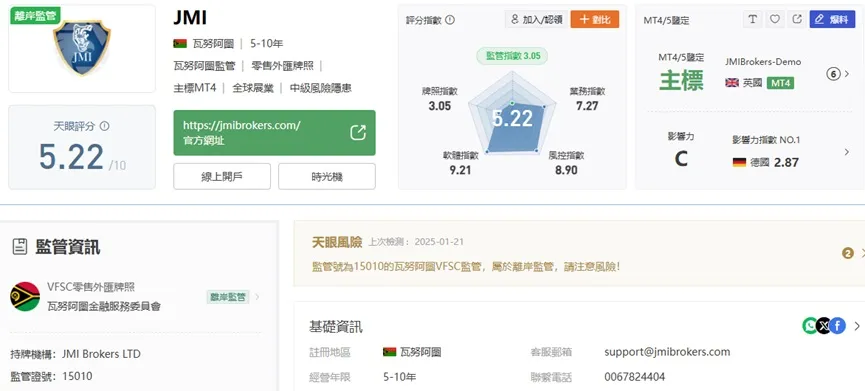
Task: Click the round Vanuatu flag for VFSC license
Action: click(25, 296)
